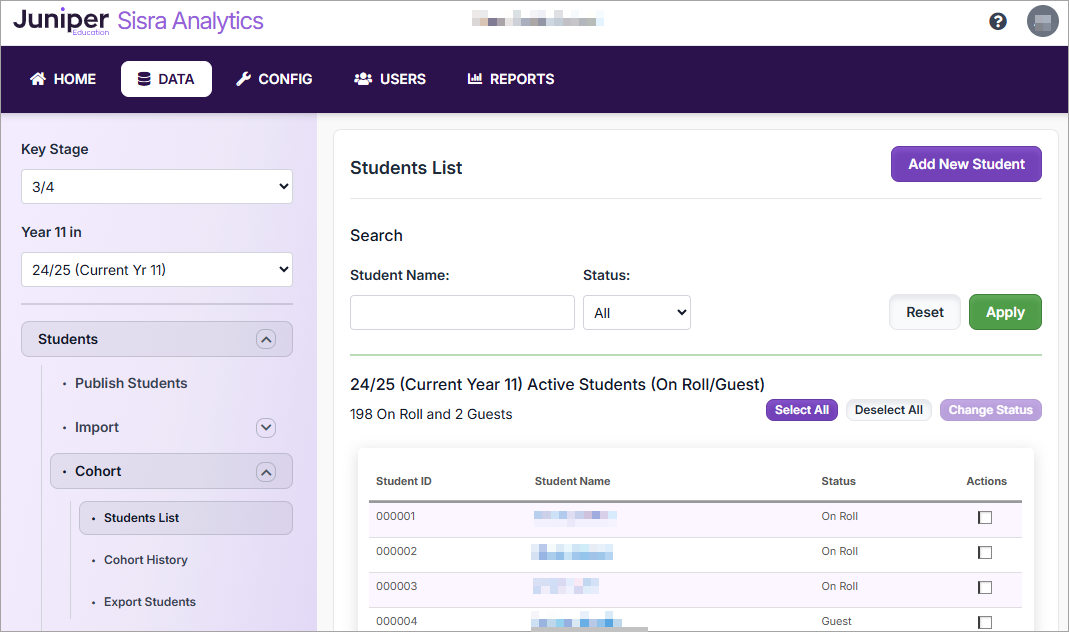The width and height of the screenshot is (1069, 632).
Task: Check the box for student 000003
Action: [985, 588]
